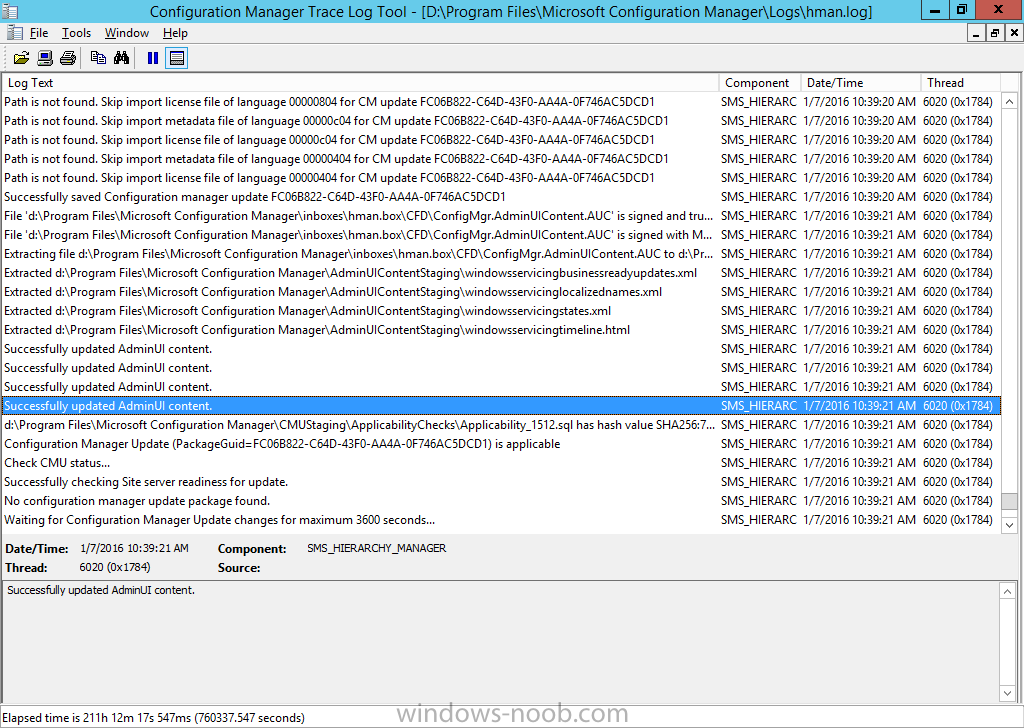Select 'Successfully checking Site server readiness' row
Image resolution: width=1024 pixels, height=728 pixels.
click(x=501, y=482)
